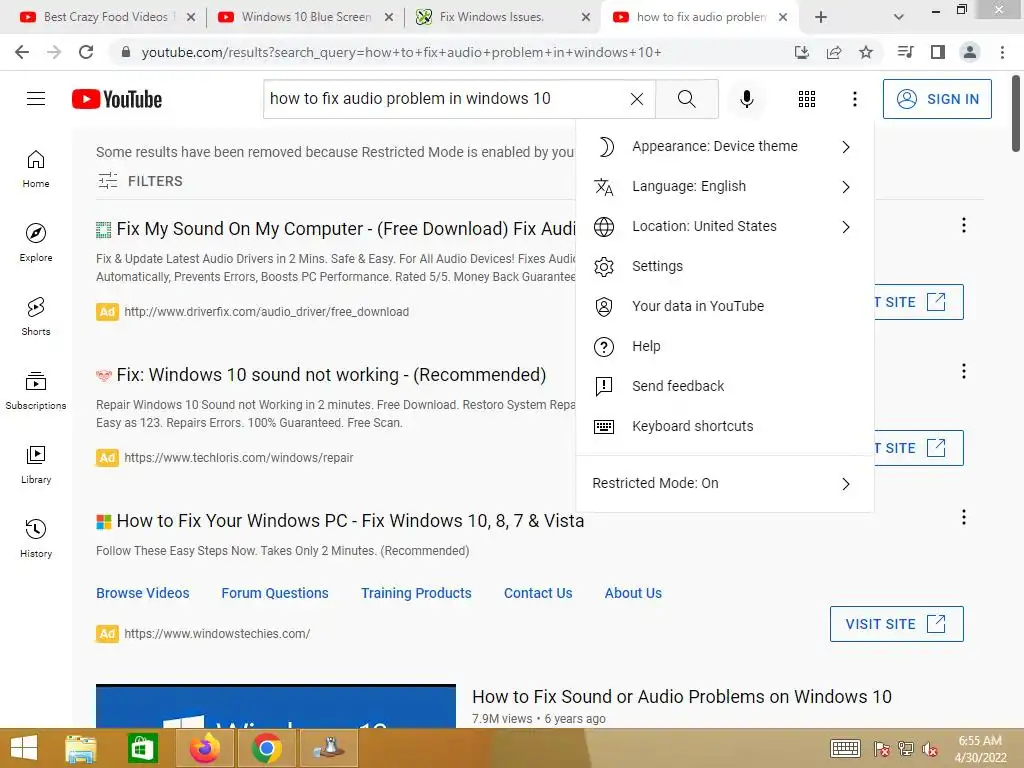Open the tab search dropdown arrow
The width and height of the screenshot is (1024, 768).
pyautogui.click(x=899, y=17)
